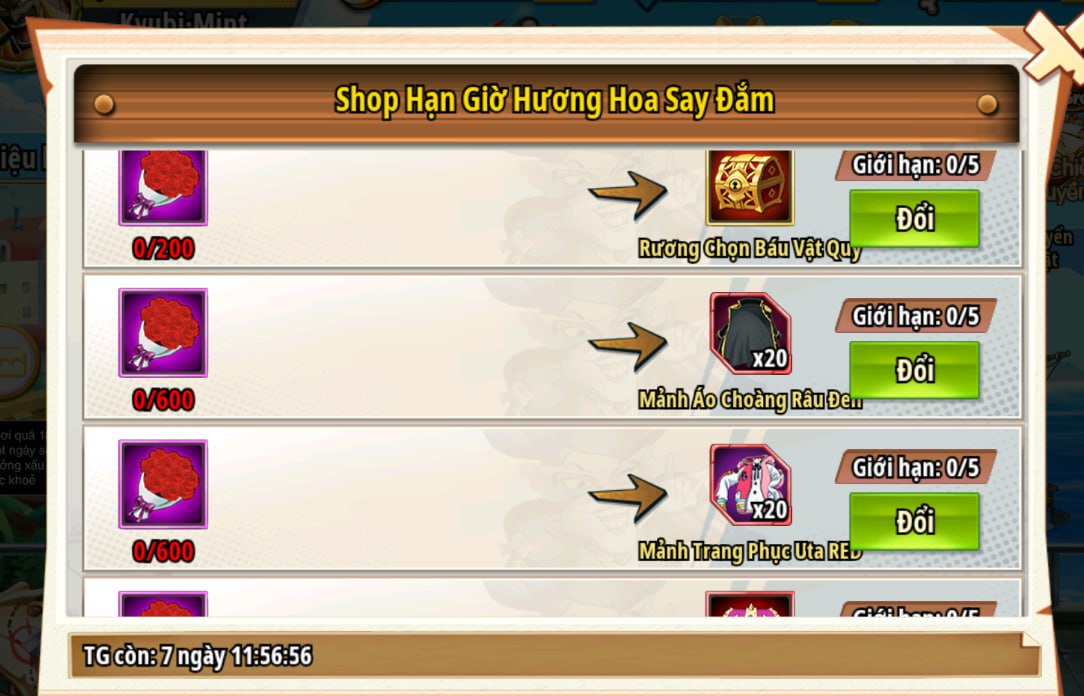Click the arrow in the treasure chest row
The width and height of the screenshot is (1084, 696).
point(628,195)
